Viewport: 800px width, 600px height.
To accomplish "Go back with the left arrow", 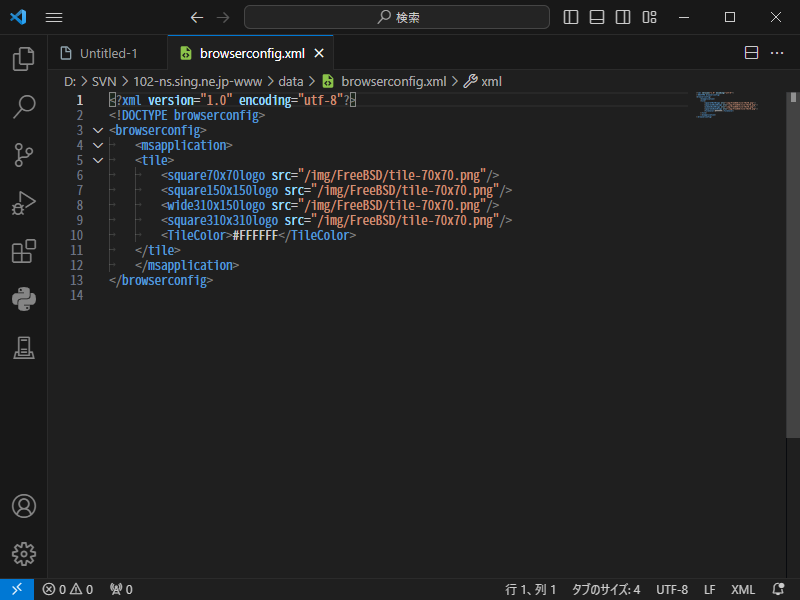I will coord(196,18).
